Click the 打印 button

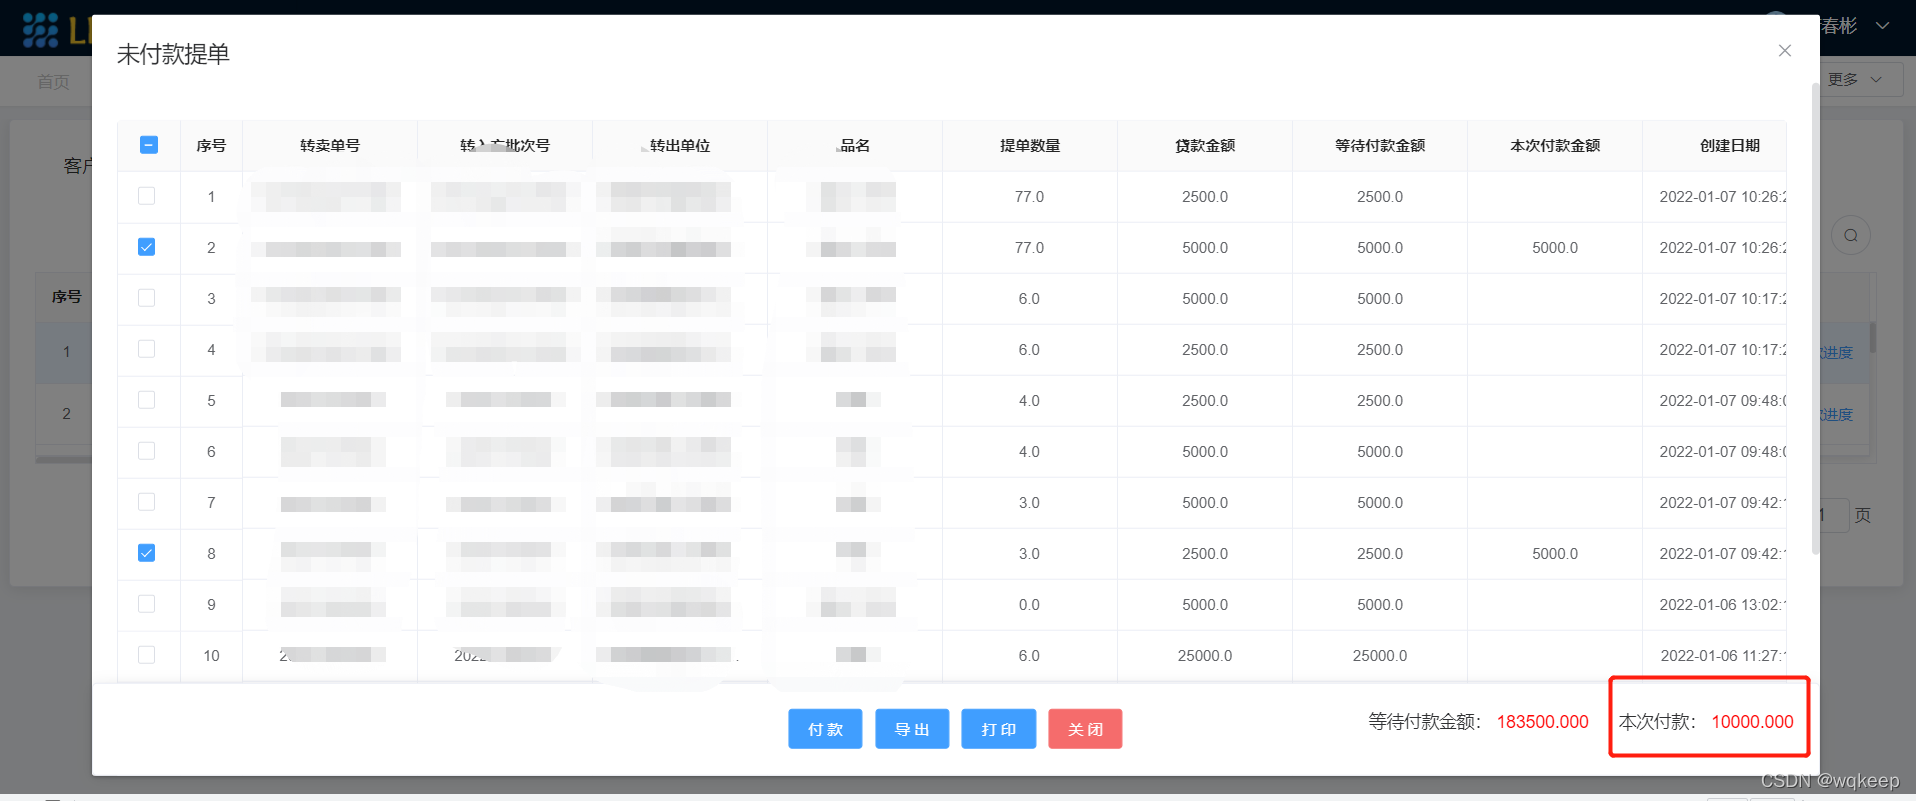[x=999, y=729]
